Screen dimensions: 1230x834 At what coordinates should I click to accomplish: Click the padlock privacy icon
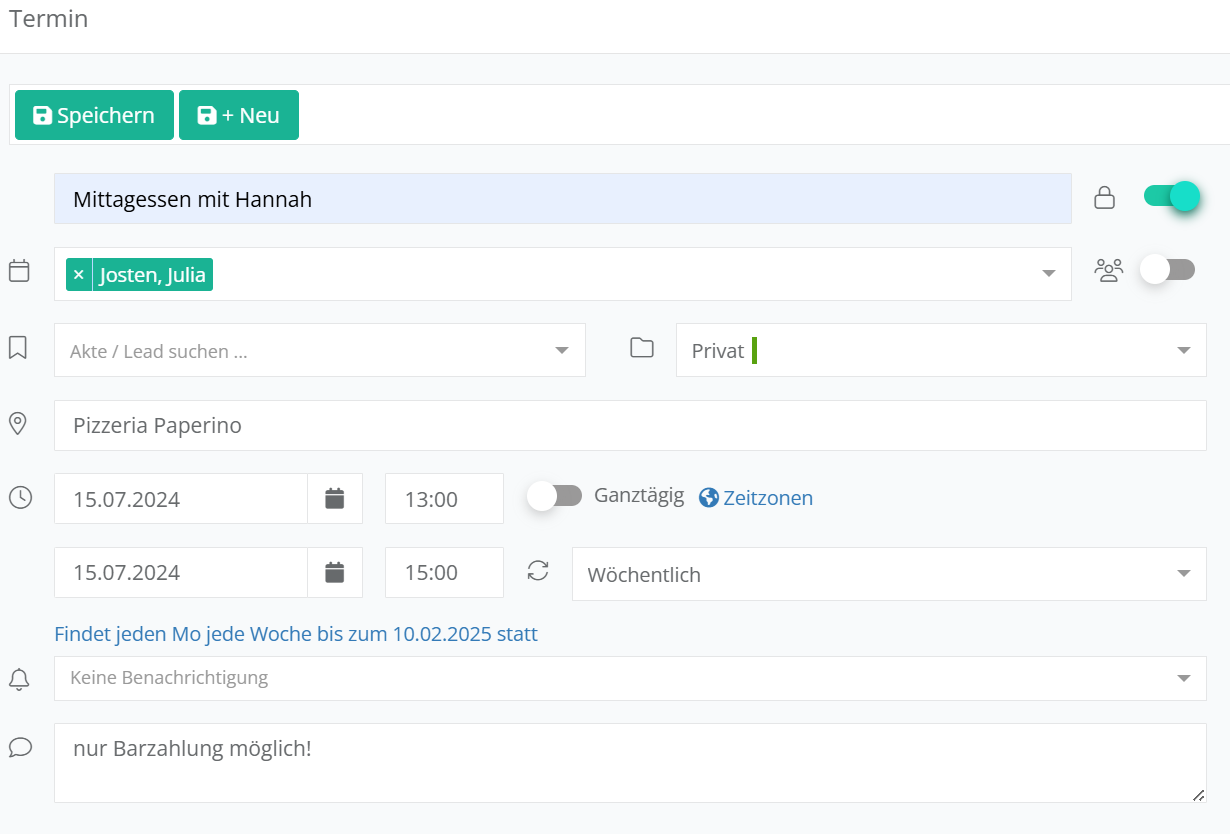coord(1104,198)
